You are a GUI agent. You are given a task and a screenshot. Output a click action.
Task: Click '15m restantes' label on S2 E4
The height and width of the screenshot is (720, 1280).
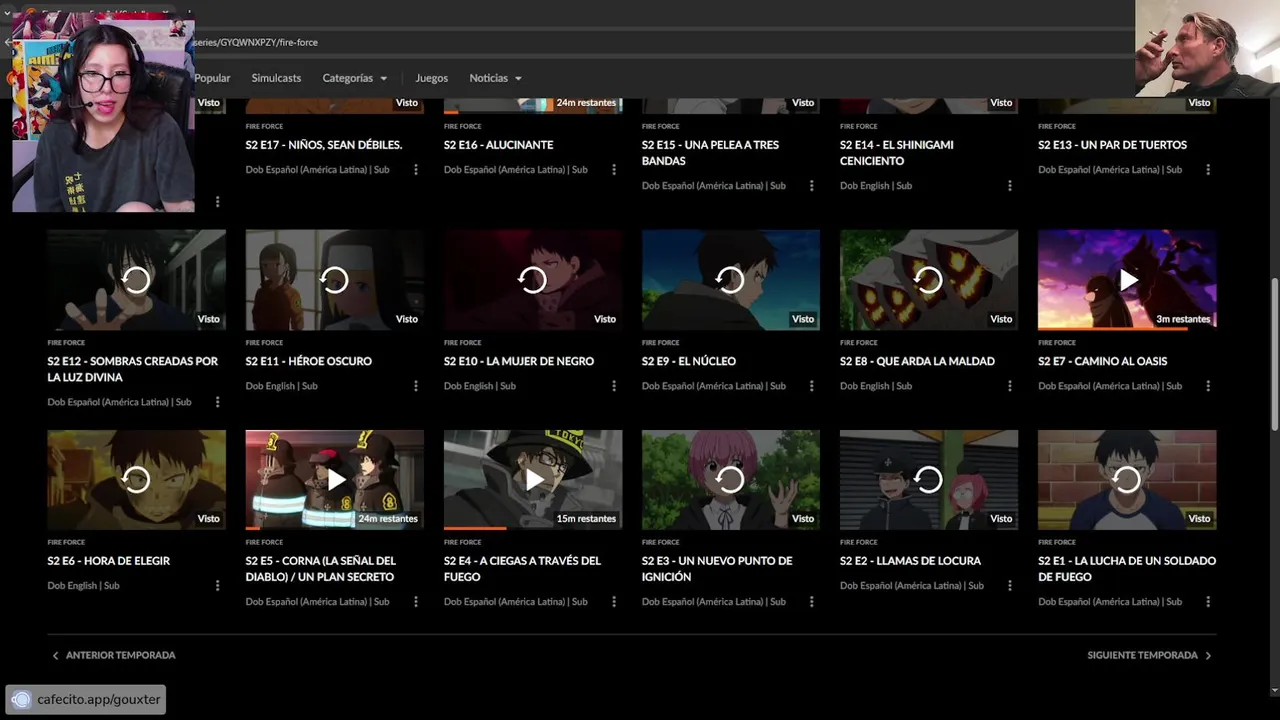[586, 519]
